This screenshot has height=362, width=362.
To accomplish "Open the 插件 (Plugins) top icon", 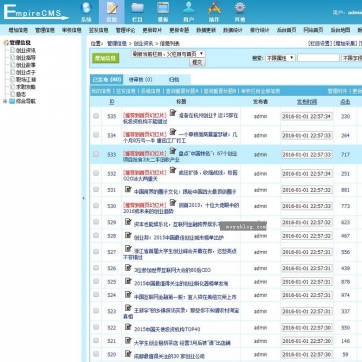I will point(214,12).
